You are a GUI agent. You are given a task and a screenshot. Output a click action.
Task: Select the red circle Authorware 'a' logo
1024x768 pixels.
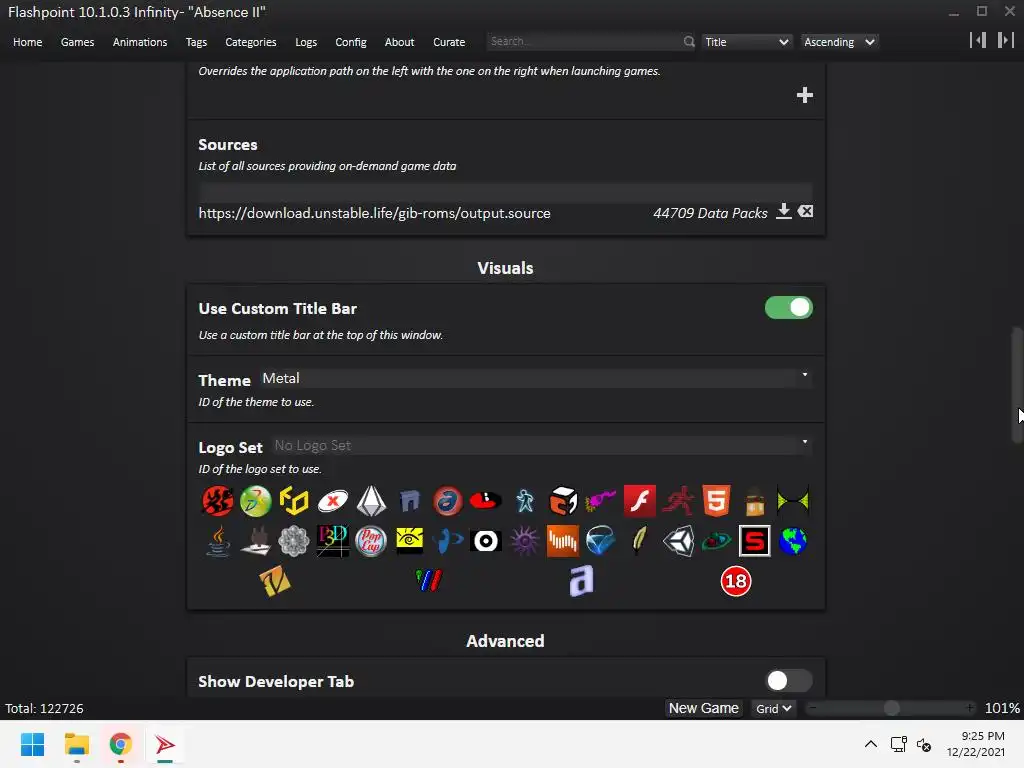pyautogui.click(x=447, y=502)
